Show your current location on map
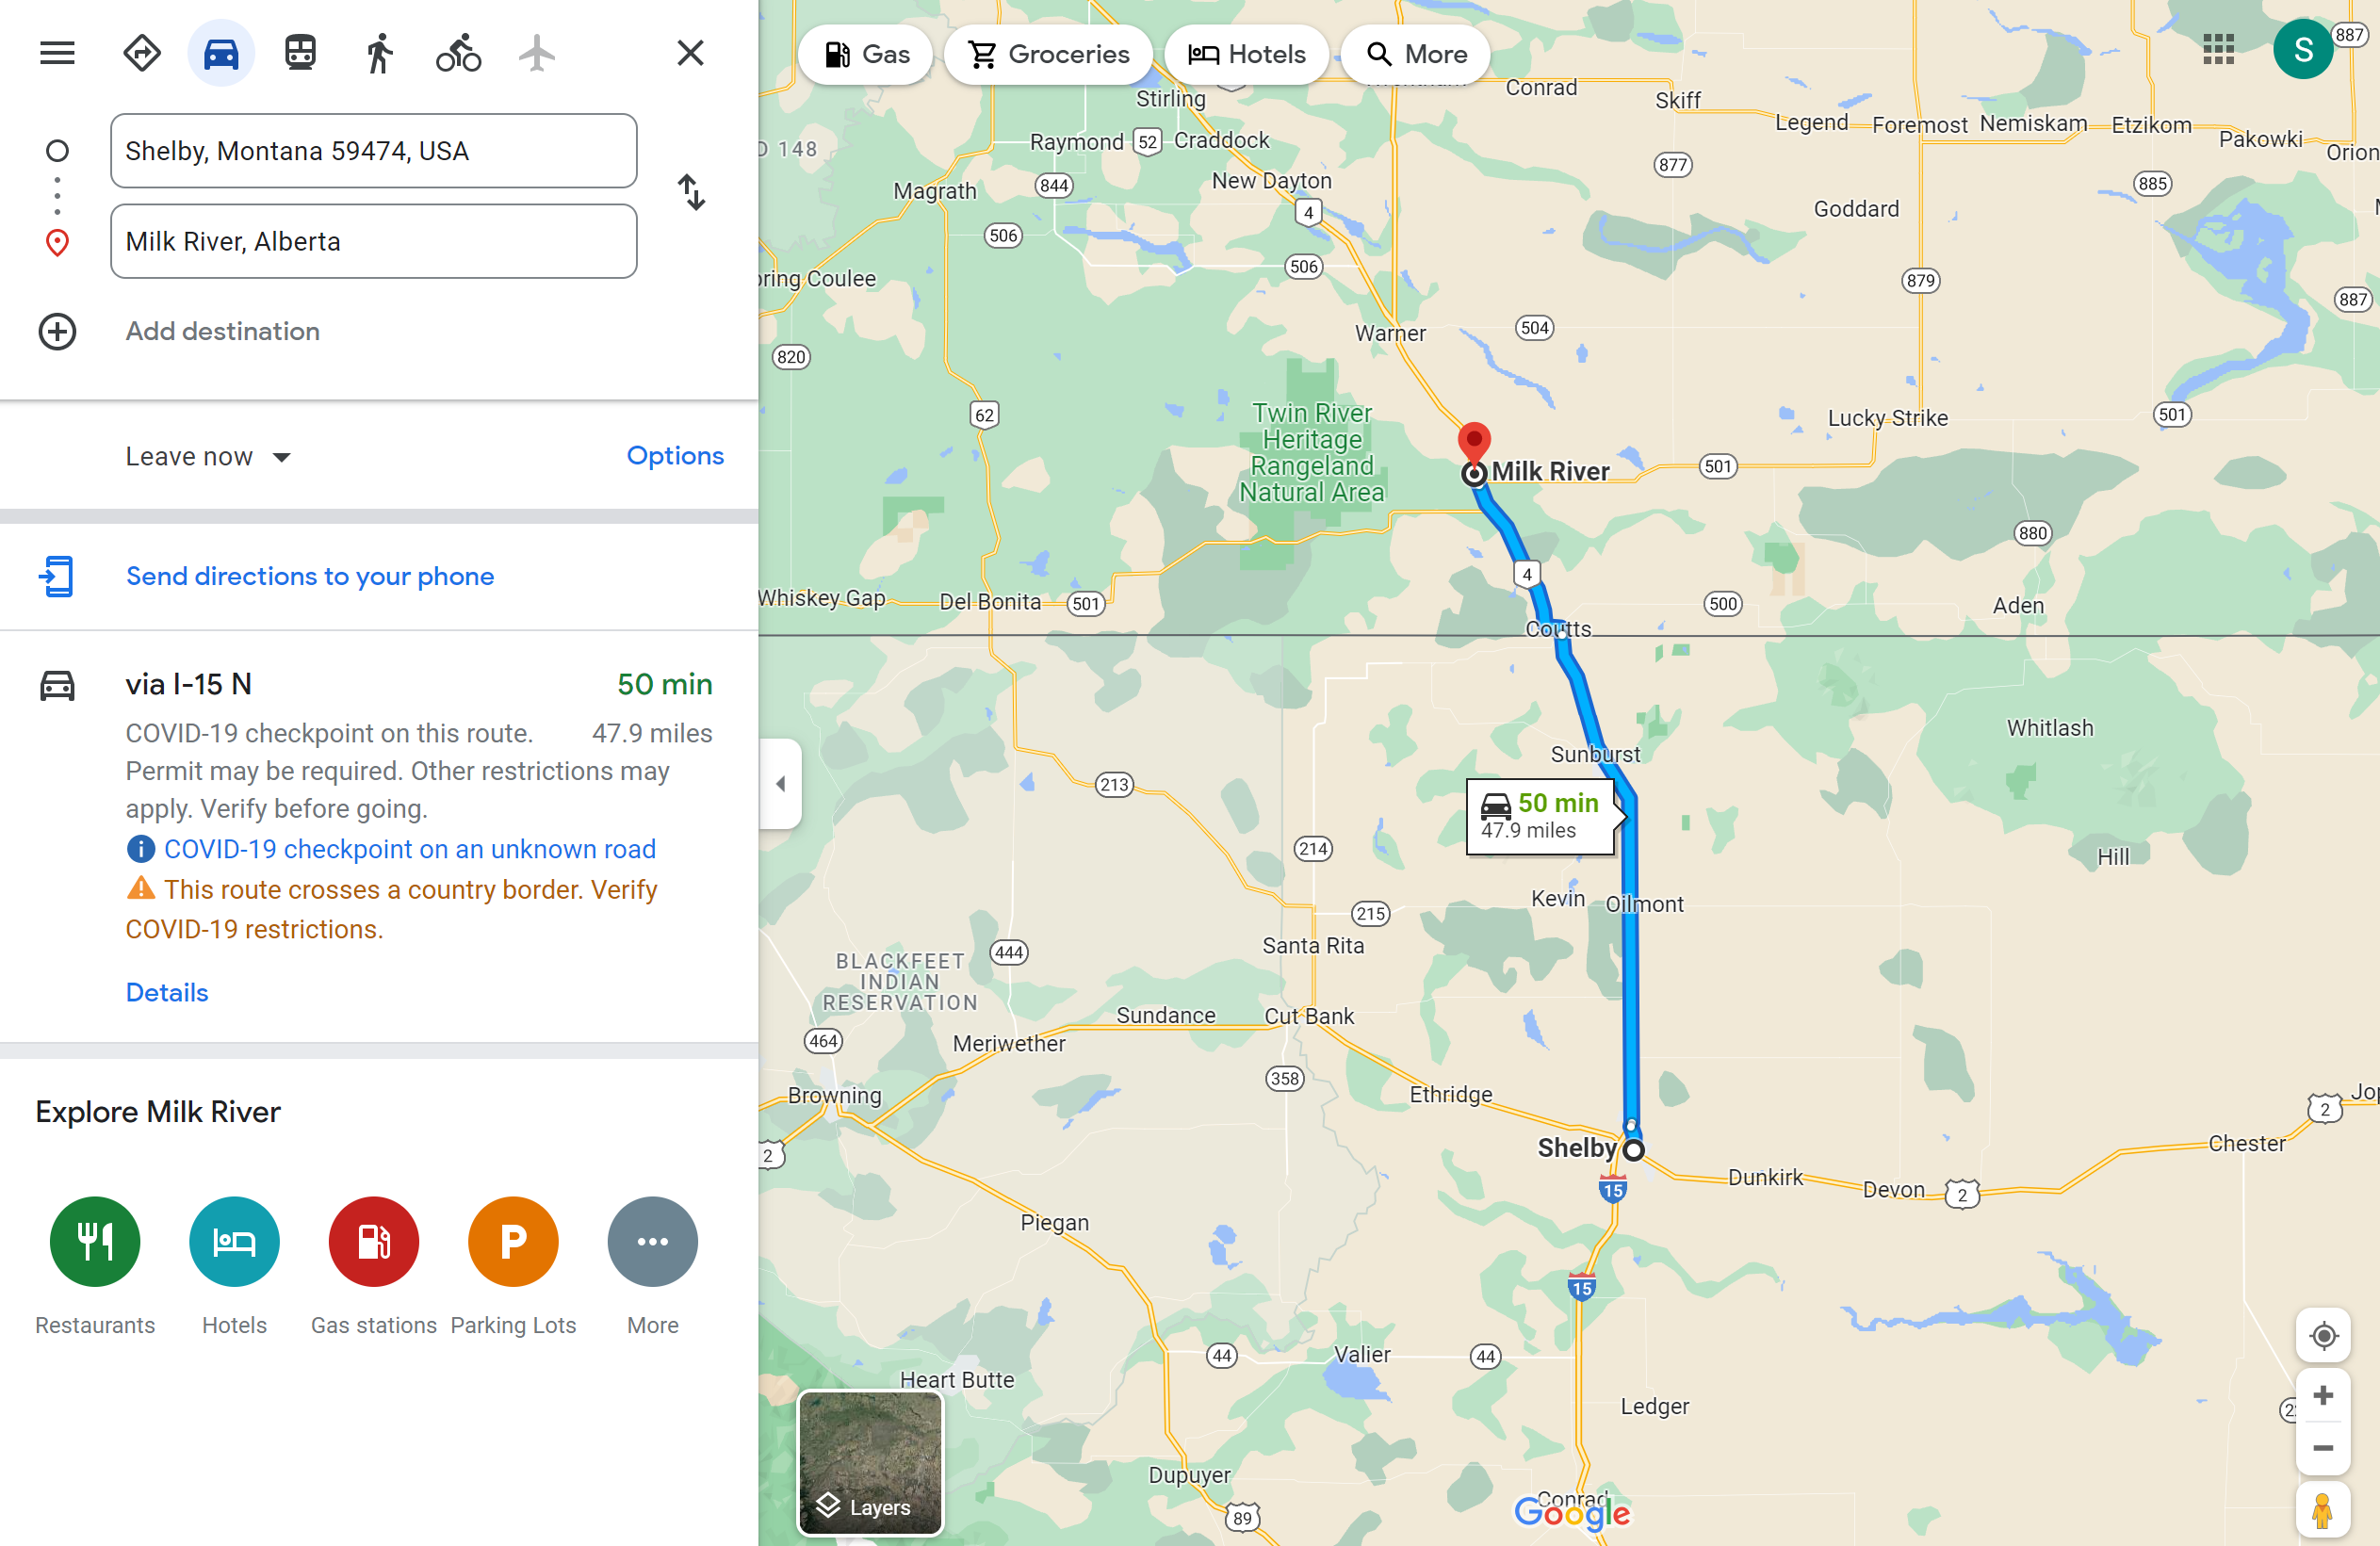This screenshot has width=2380, height=1546. pos(2323,1335)
